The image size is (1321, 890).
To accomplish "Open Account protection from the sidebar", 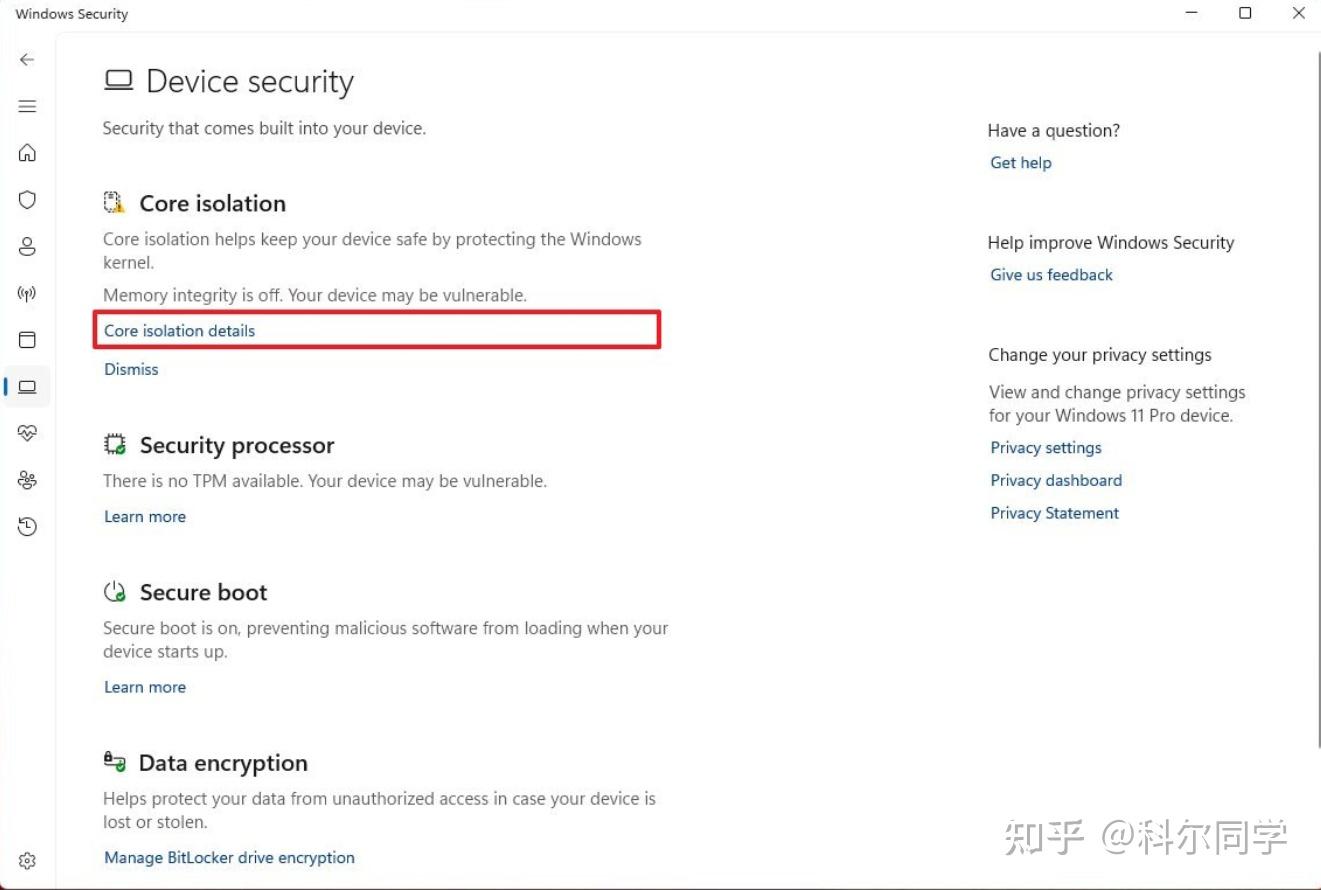I will click(x=27, y=246).
